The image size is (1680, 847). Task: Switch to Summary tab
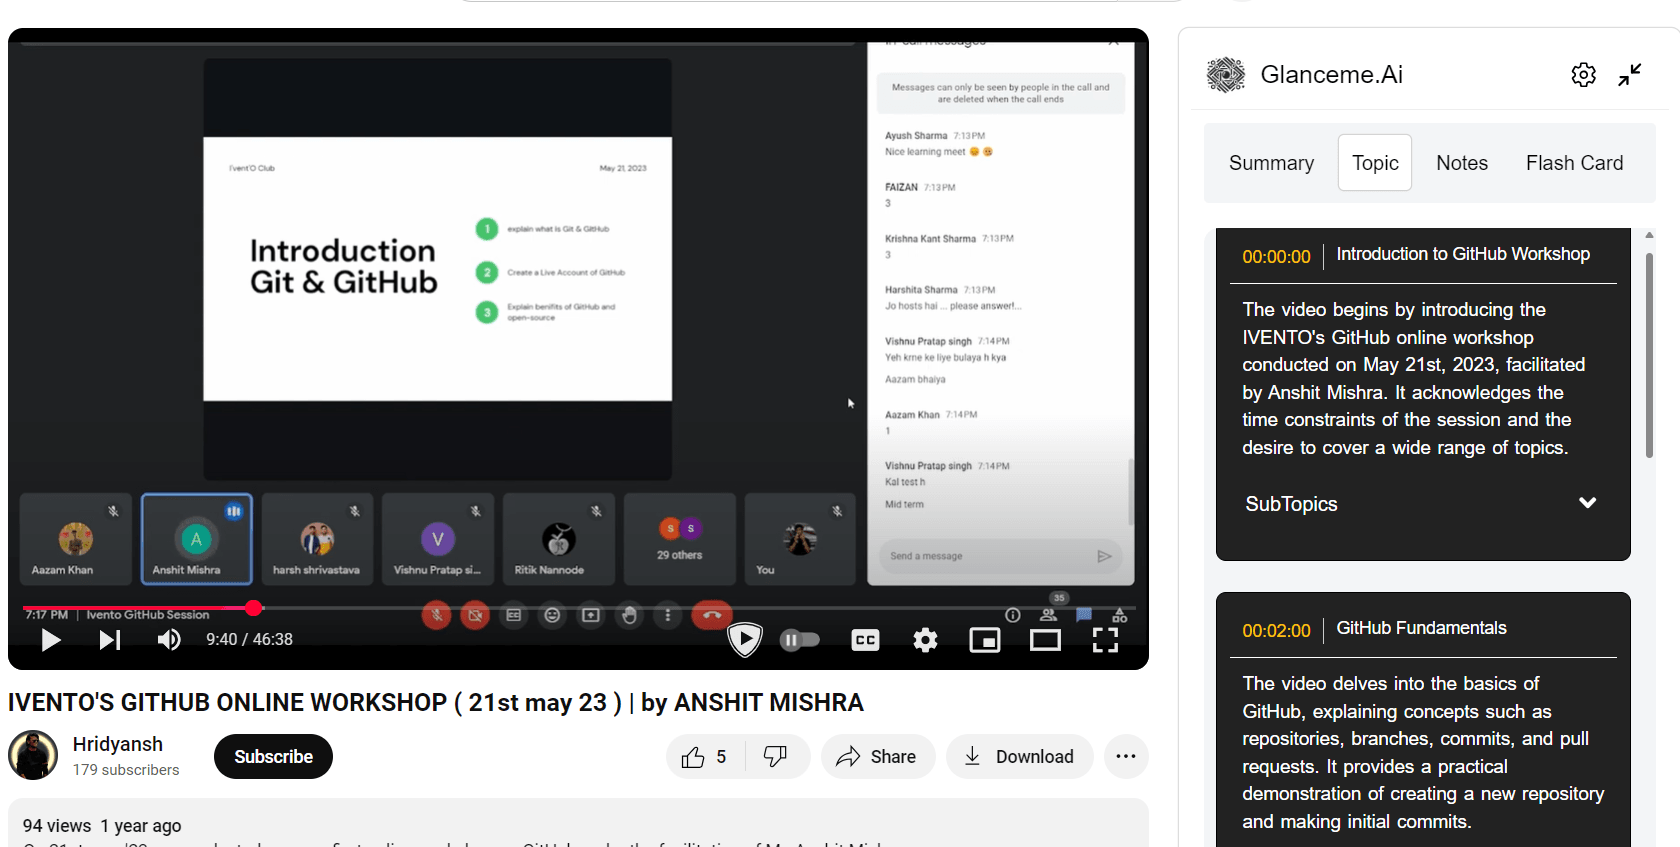coord(1271,163)
